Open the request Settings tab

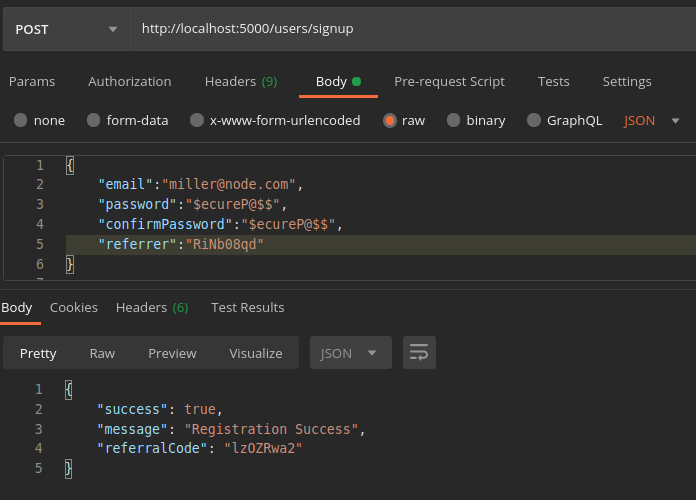(x=626, y=82)
